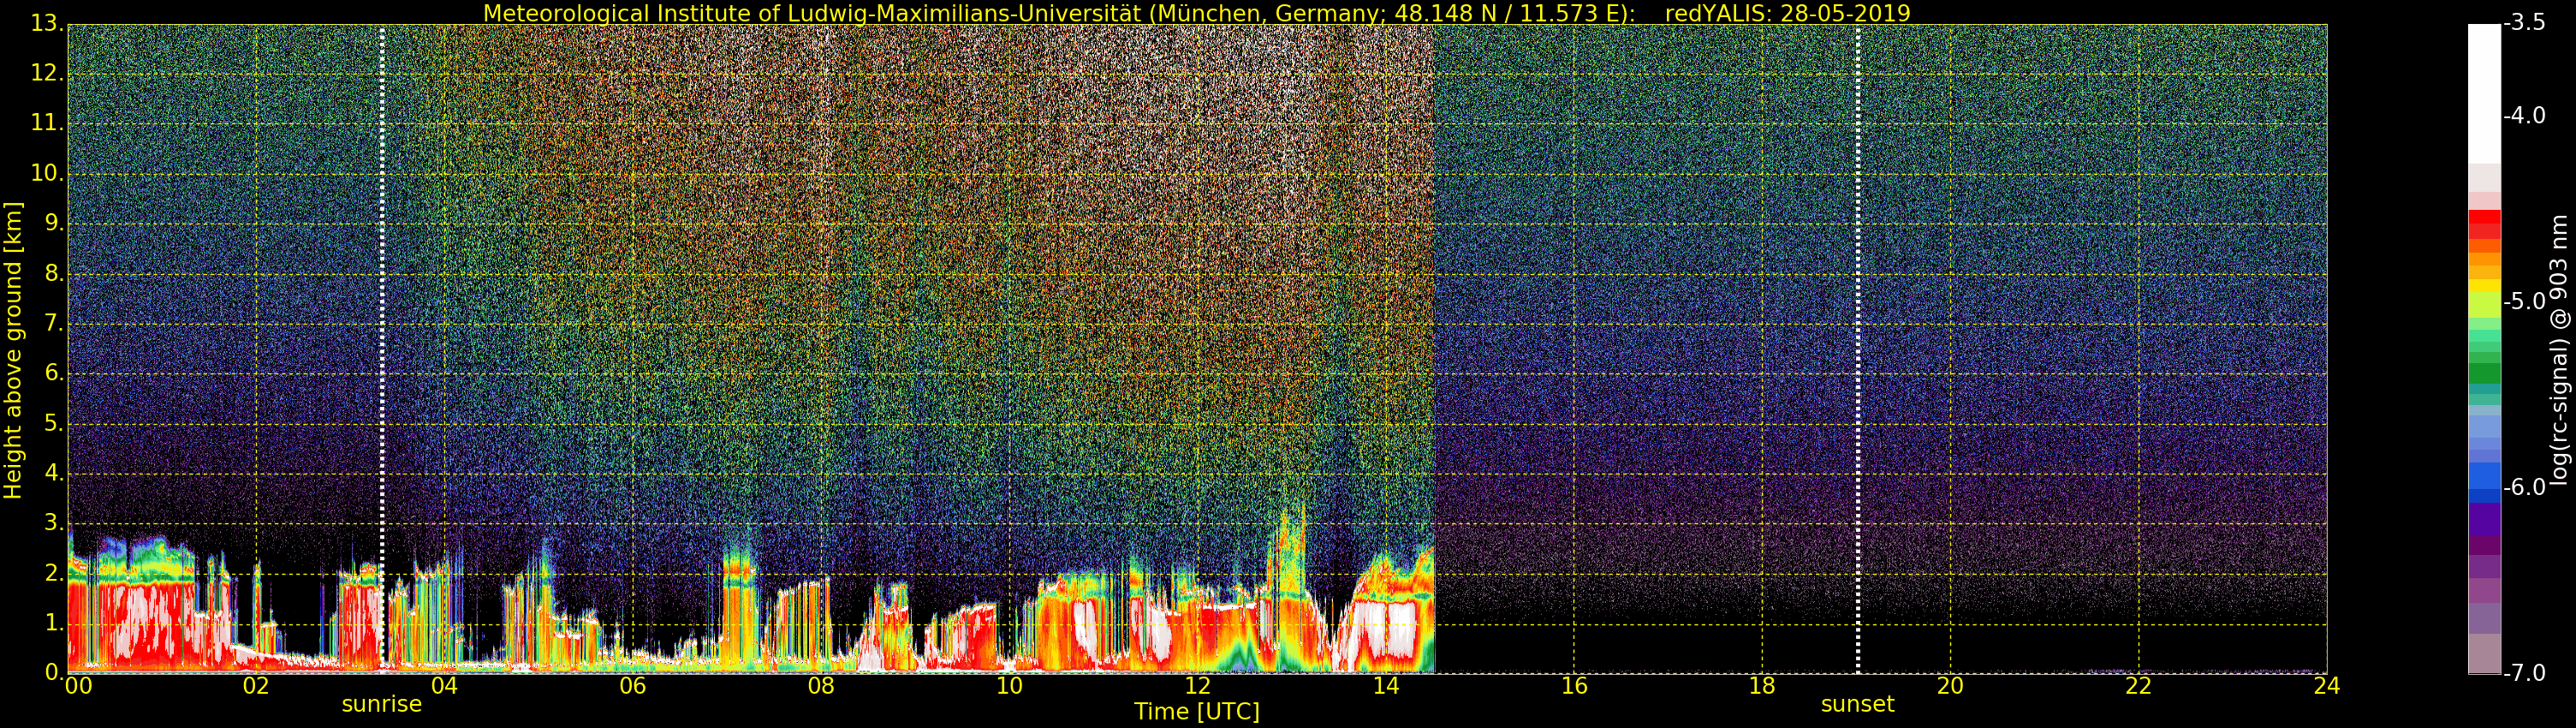Viewport: 2576px width, 728px height.
Task: Click the '-6.0' colorbar tick label
Action: coord(2525,488)
